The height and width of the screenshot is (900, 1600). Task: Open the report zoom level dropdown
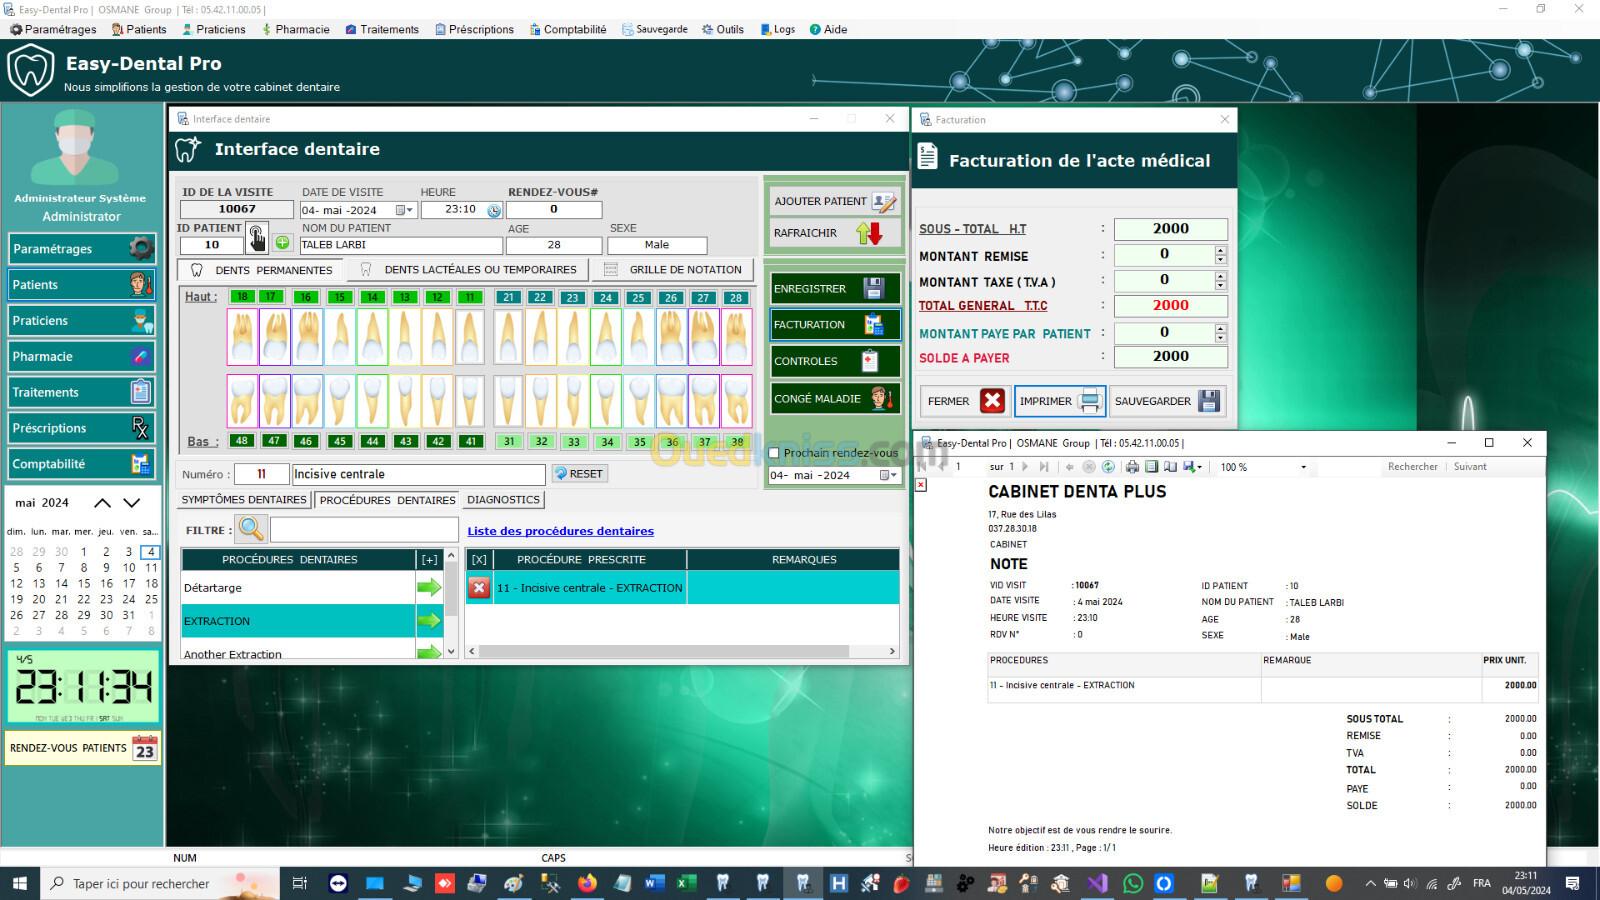tap(1302, 467)
